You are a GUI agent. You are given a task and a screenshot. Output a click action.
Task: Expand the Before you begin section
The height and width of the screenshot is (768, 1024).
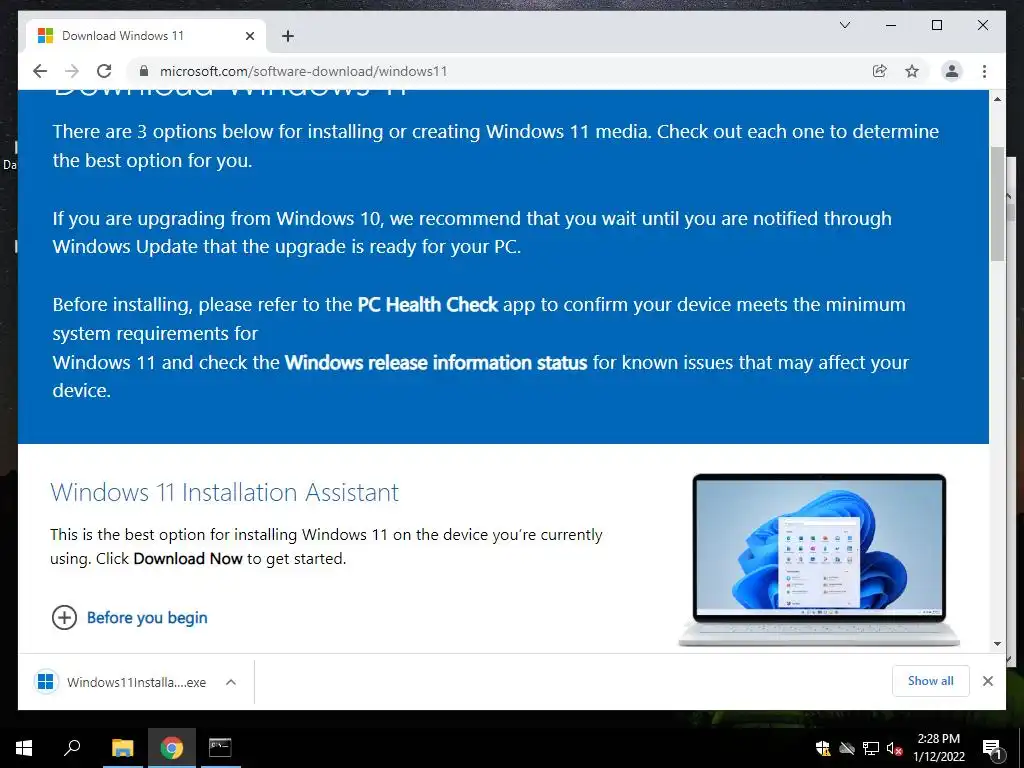(129, 618)
